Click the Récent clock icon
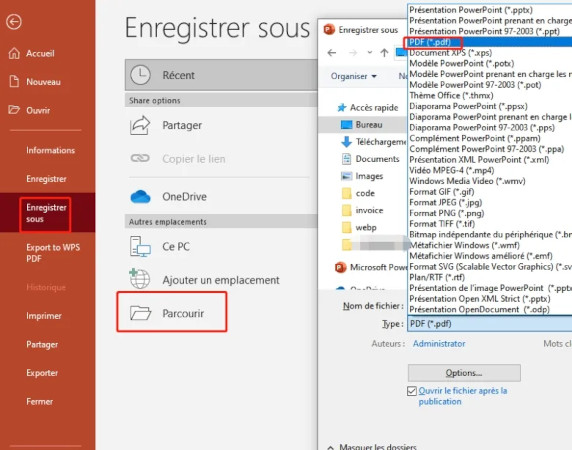The height and width of the screenshot is (450, 572). pos(140,75)
